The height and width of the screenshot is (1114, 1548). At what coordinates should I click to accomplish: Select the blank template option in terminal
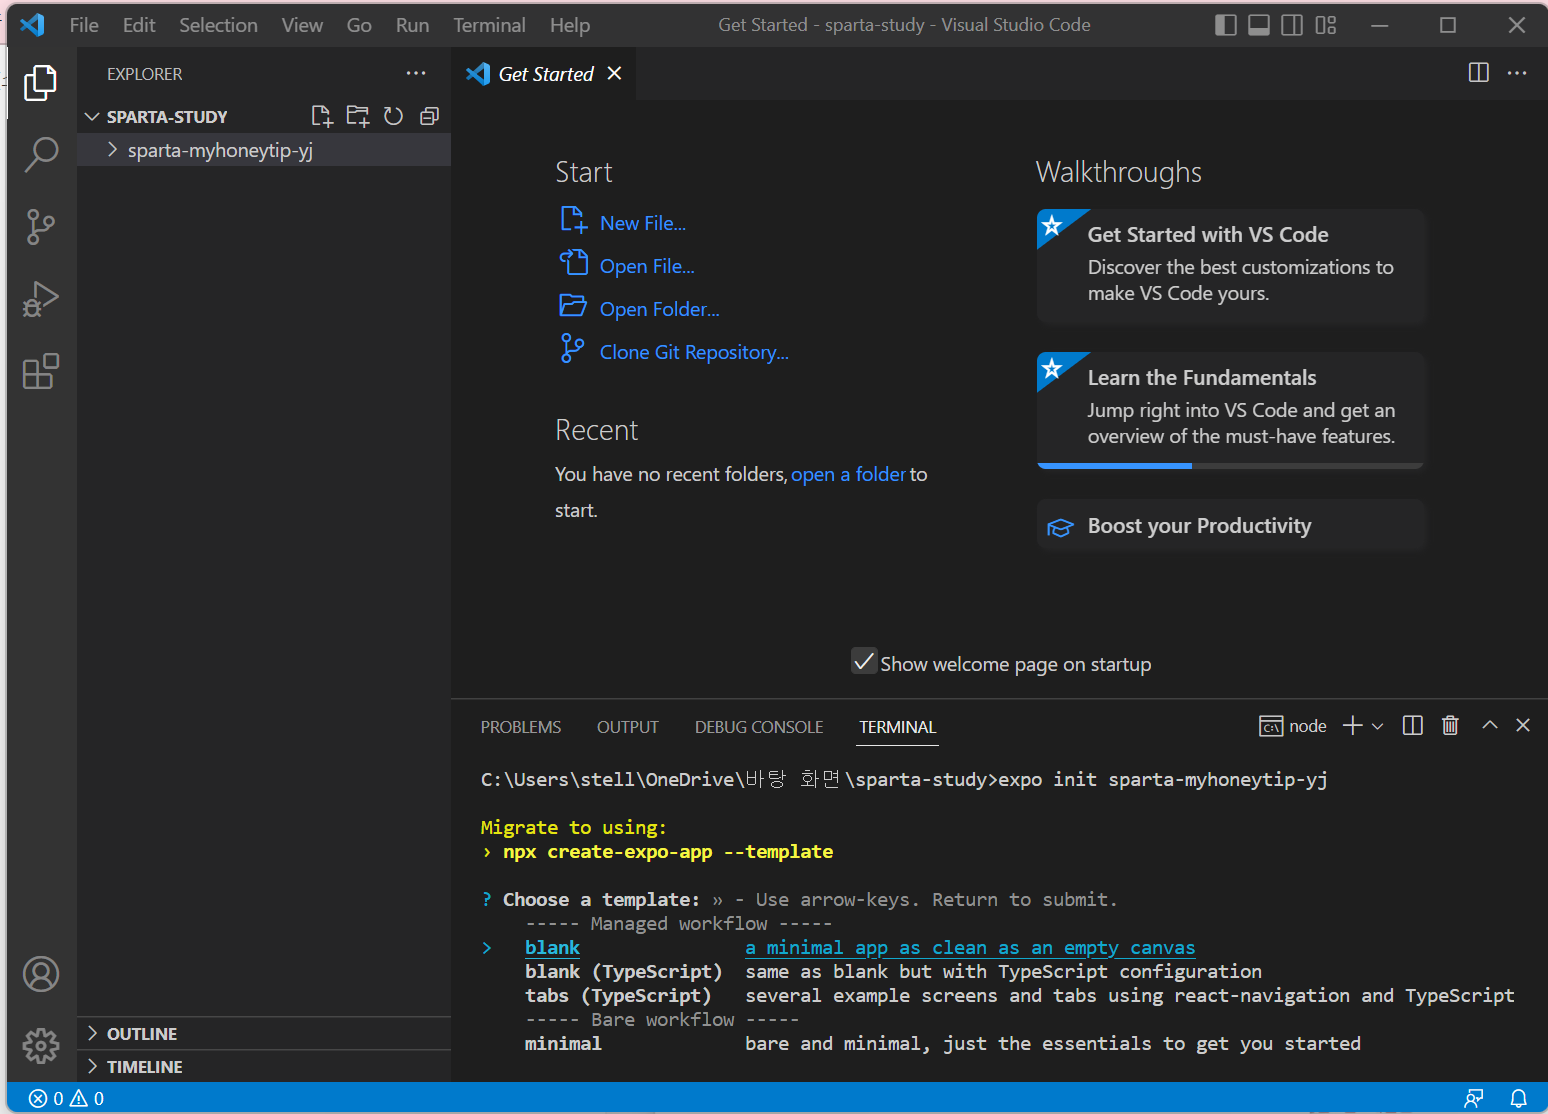pos(552,947)
